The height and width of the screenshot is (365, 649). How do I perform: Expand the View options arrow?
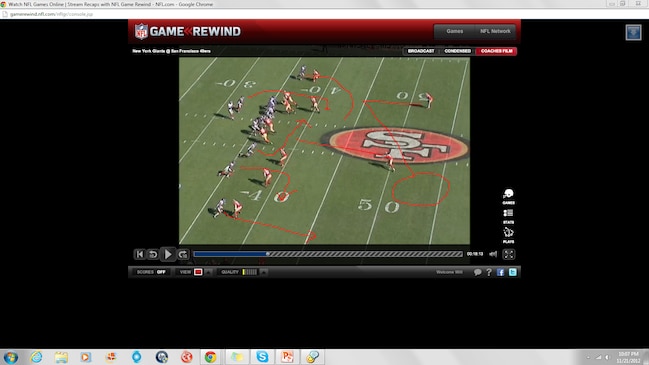[209, 272]
